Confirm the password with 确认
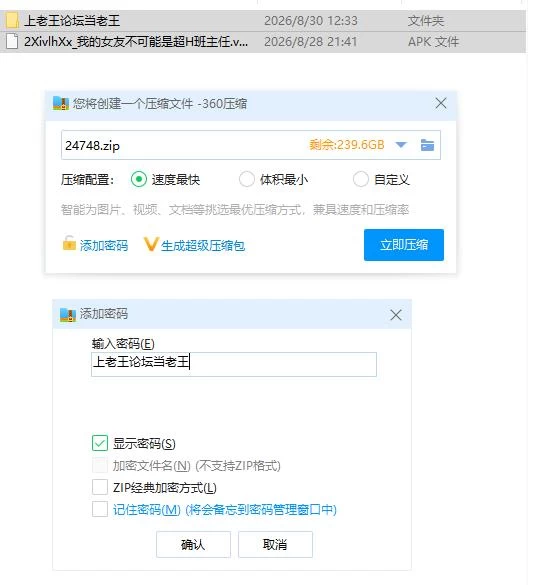Screen dimensions: 546x585 point(193,544)
